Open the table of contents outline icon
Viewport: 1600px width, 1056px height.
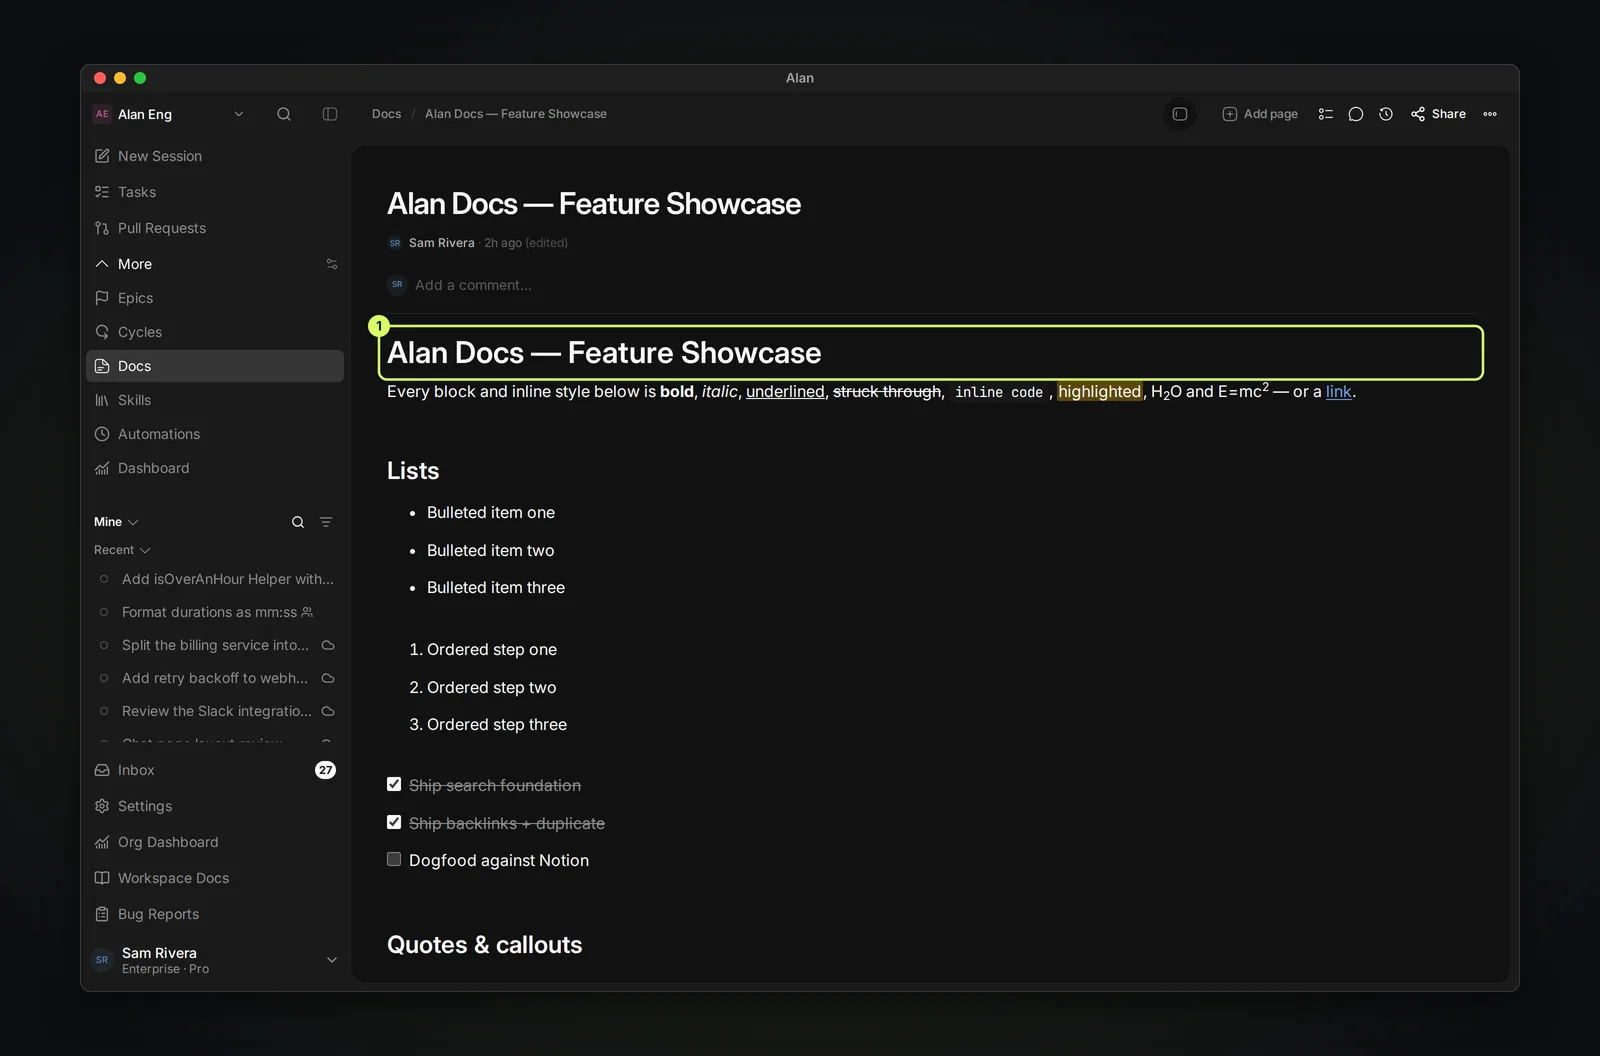pyautogui.click(x=1326, y=114)
